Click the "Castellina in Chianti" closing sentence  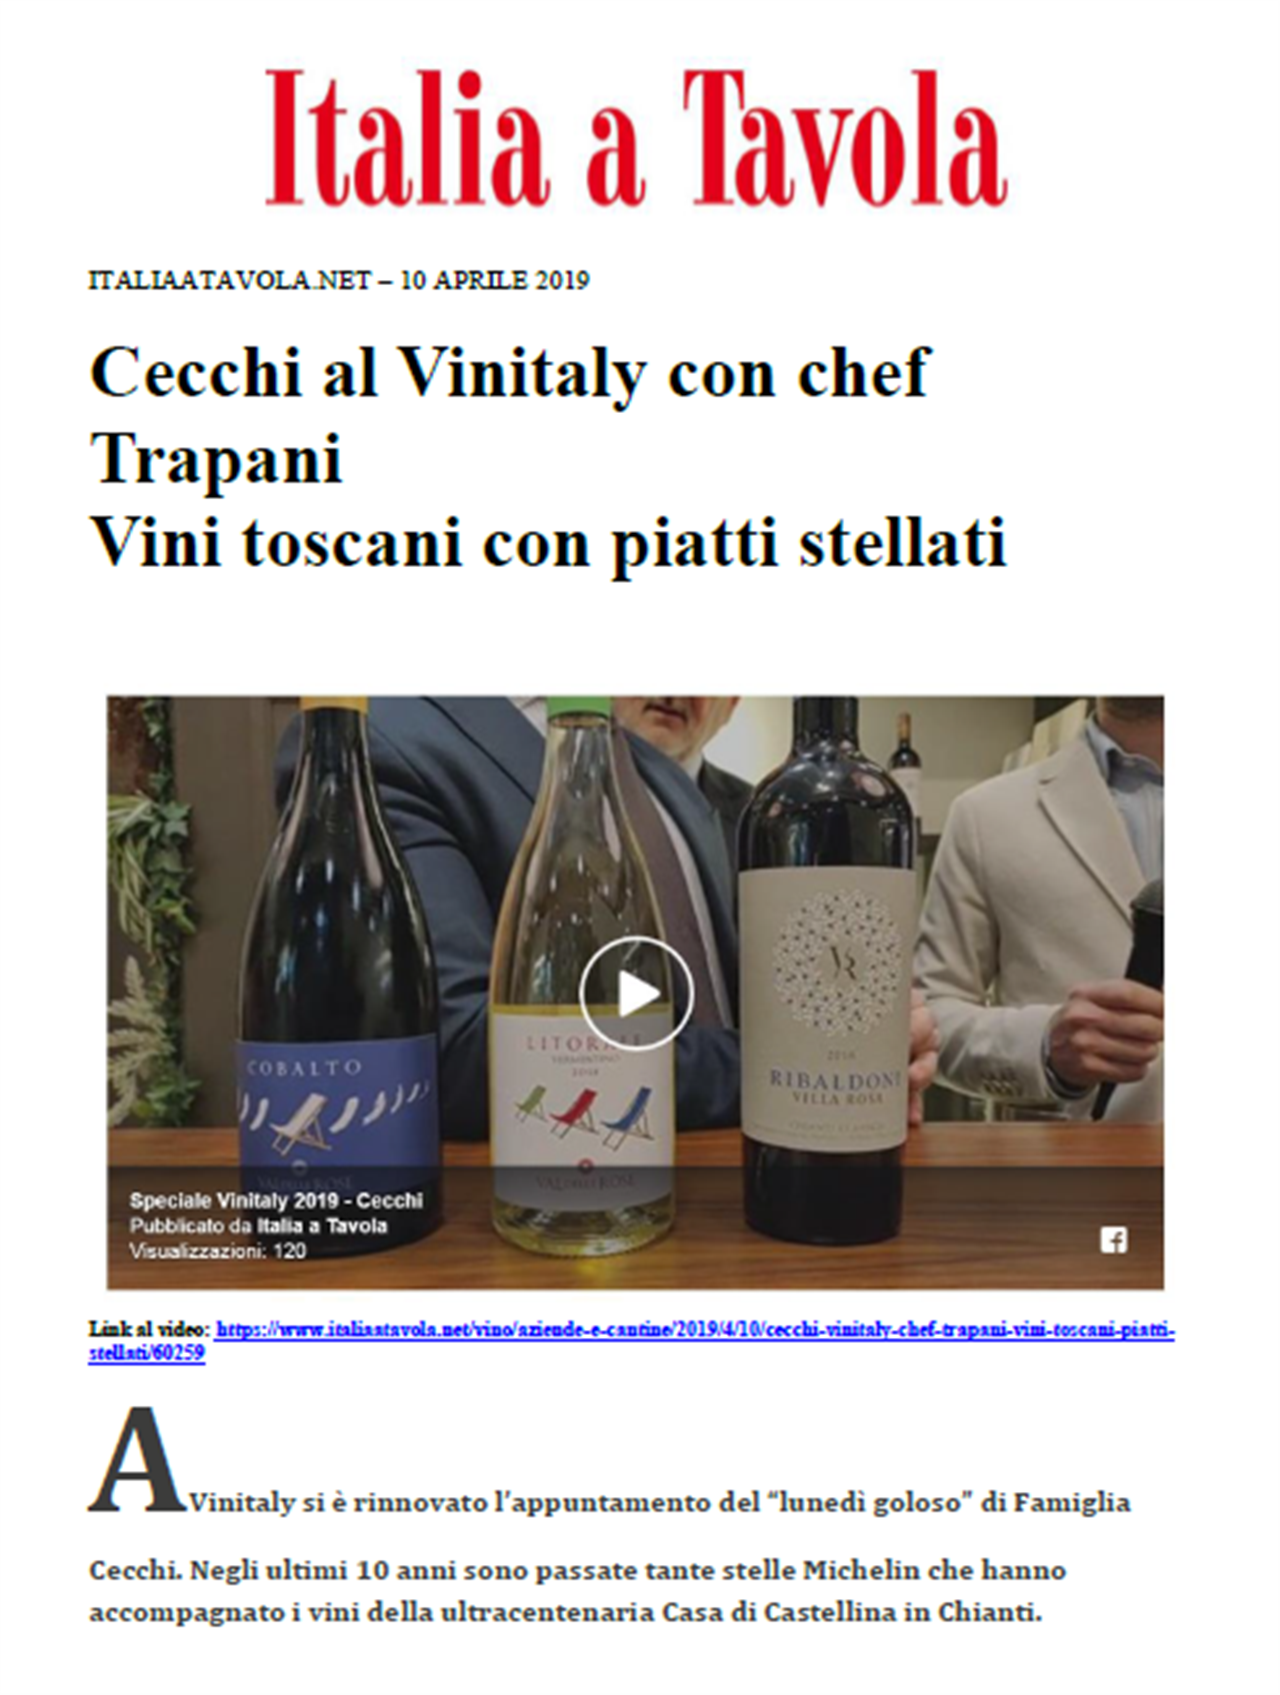[x=565, y=1612]
